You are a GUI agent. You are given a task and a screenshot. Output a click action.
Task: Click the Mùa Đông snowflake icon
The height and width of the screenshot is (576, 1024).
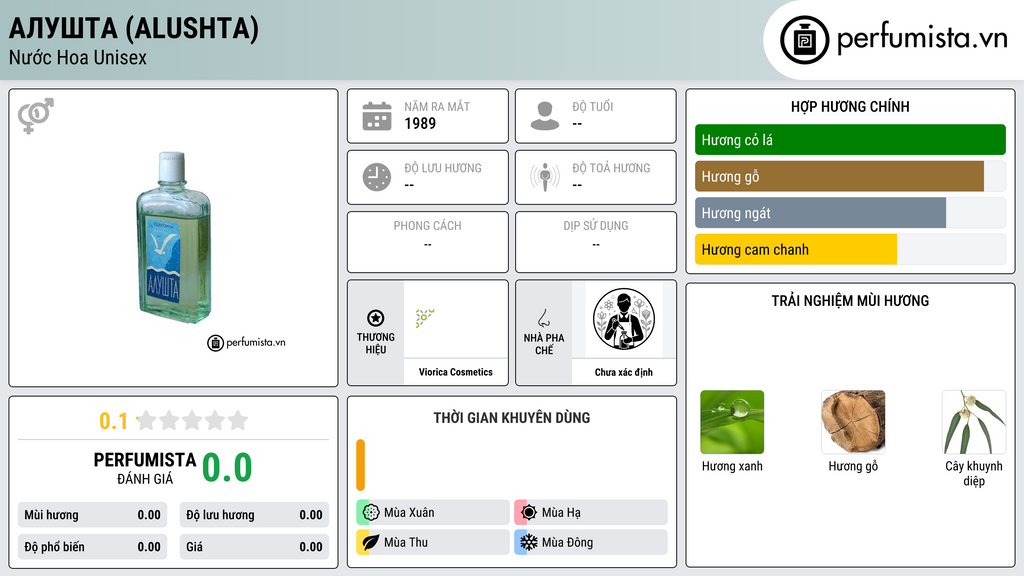pyautogui.click(x=529, y=542)
